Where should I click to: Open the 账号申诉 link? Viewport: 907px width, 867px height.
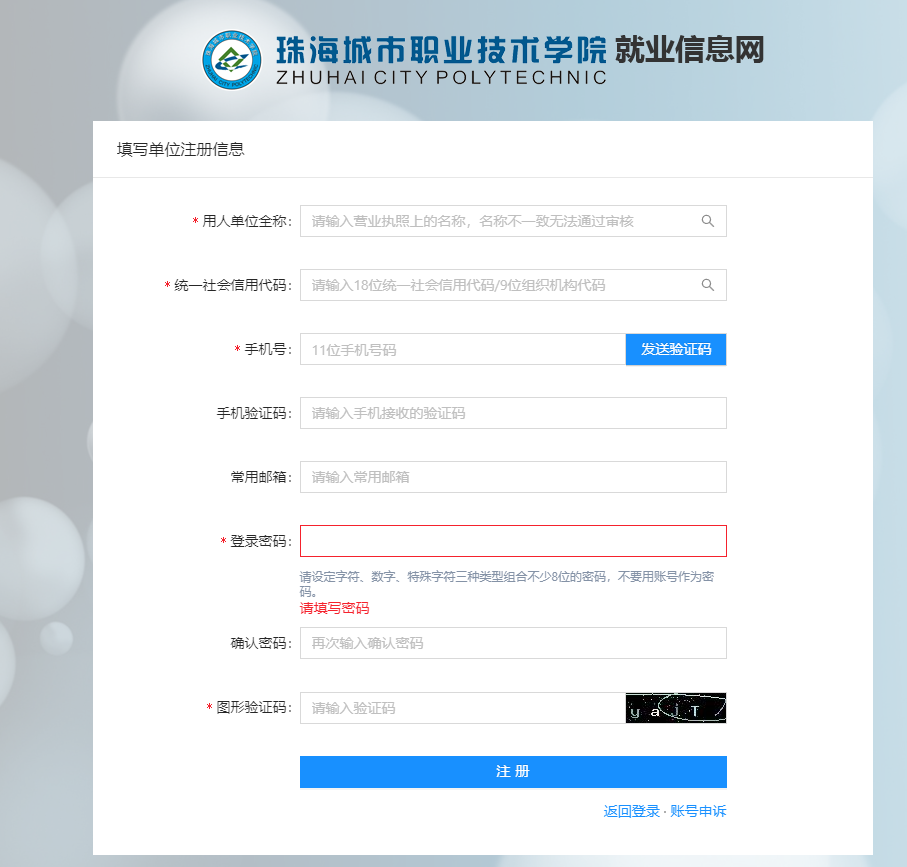point(698,811)
